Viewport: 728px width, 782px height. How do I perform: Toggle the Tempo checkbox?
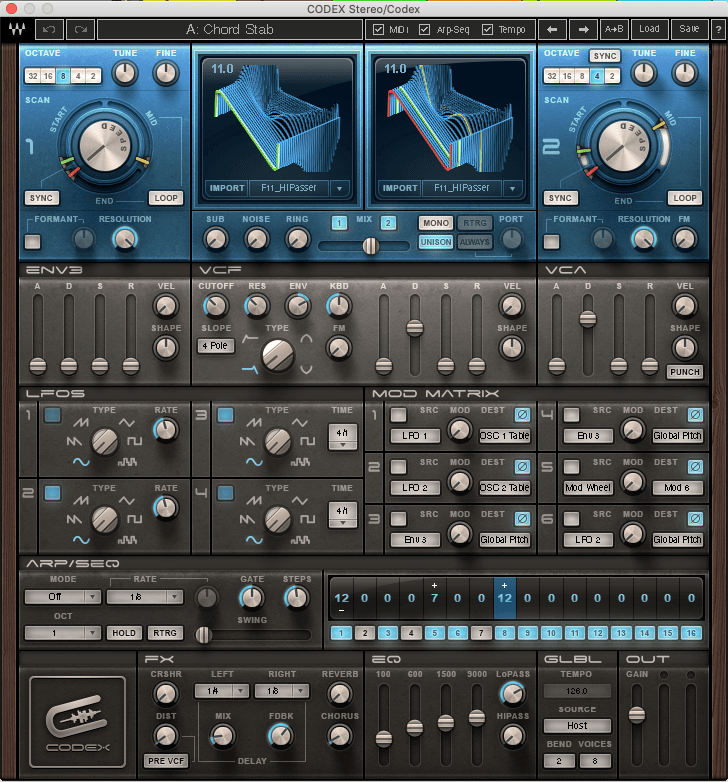tap(487, 29)
